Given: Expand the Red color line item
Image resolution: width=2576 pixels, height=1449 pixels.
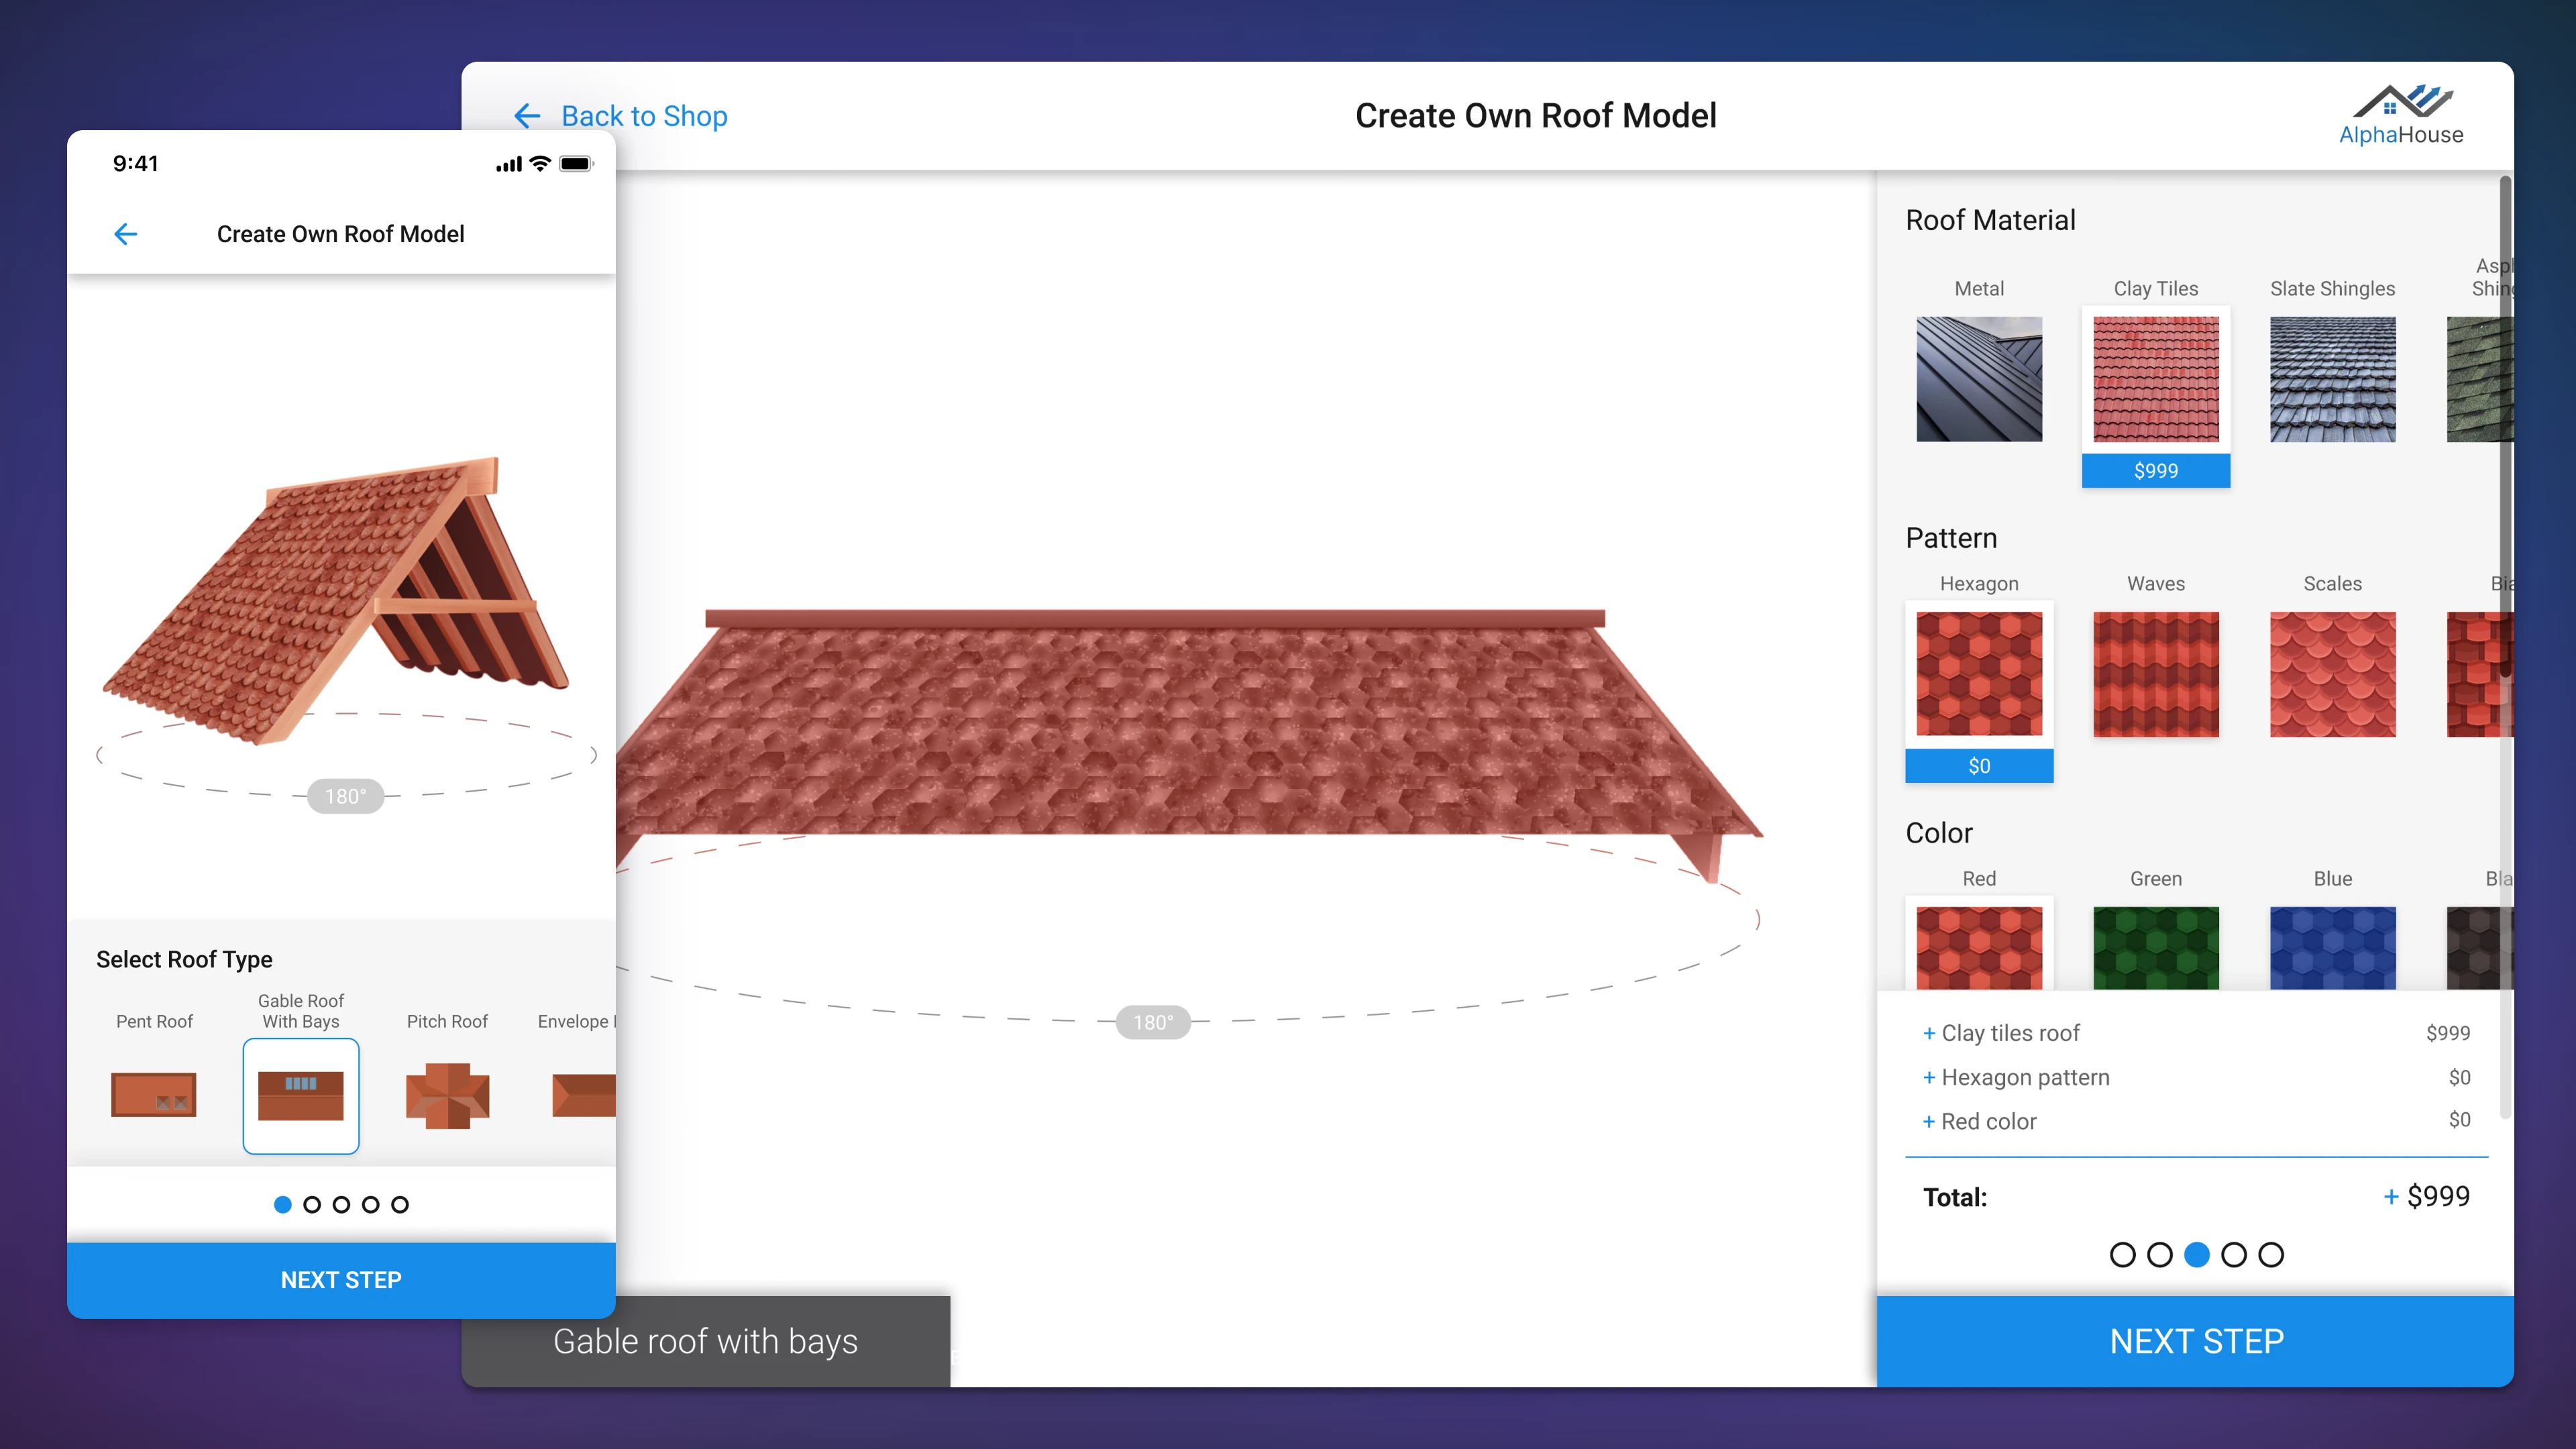Looking at the screenshot, I should coord(1929,1121).
